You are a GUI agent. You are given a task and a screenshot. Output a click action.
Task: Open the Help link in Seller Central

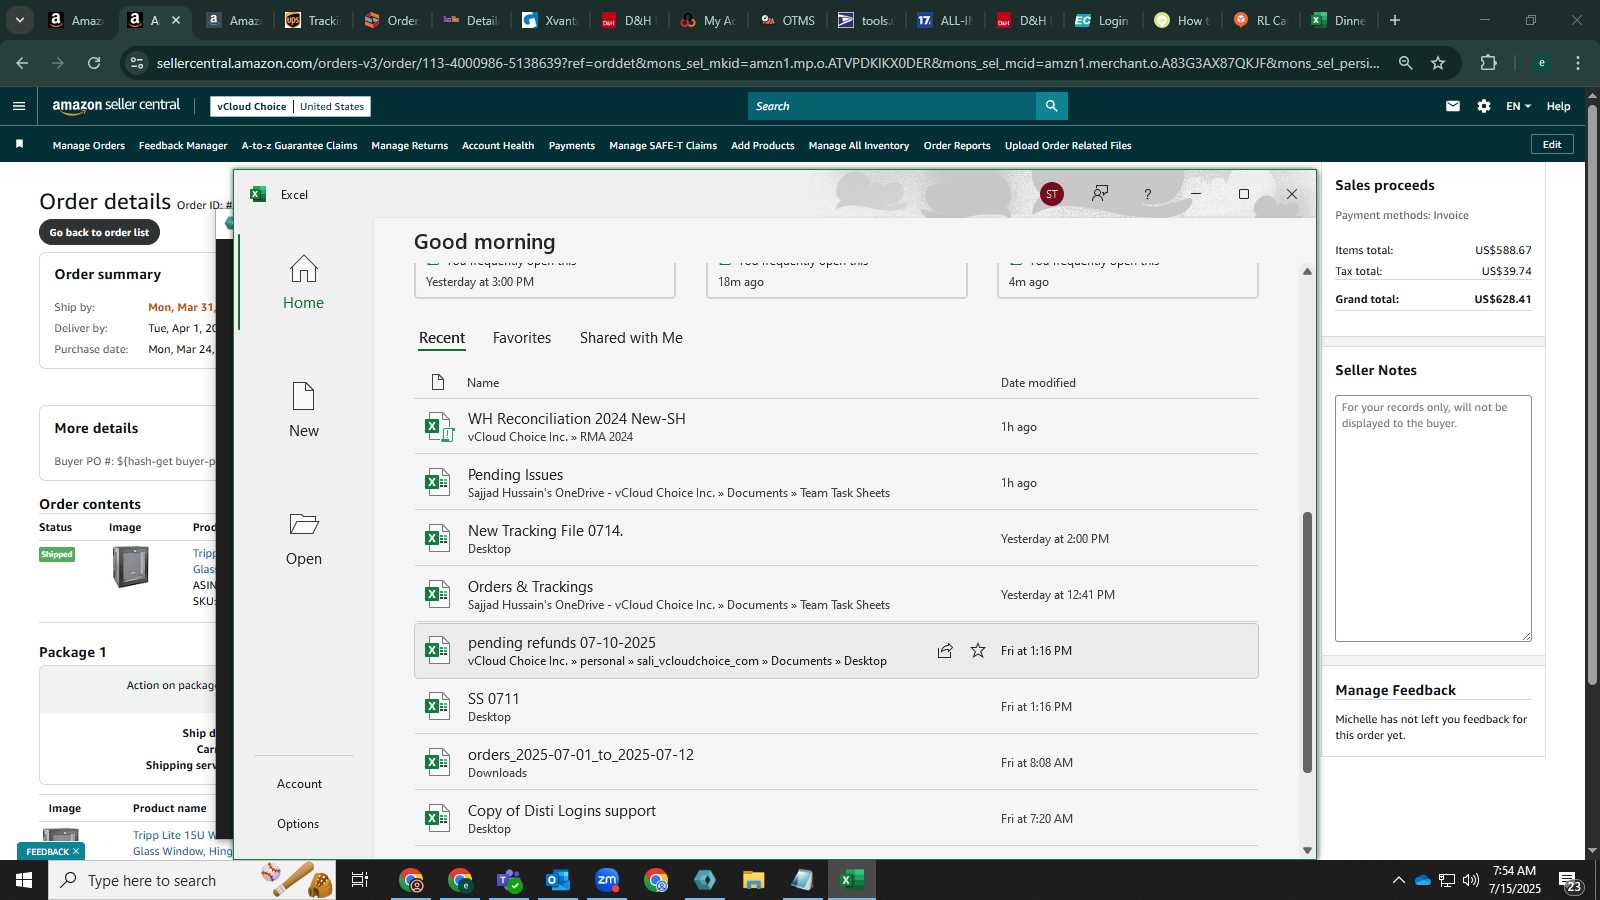point(1558,106)
